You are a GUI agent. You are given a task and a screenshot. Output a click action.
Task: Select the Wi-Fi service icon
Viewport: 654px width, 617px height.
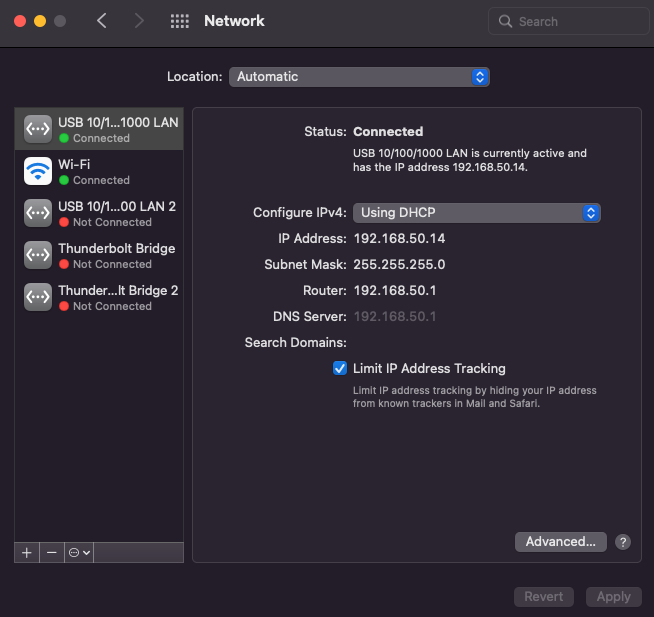click(x=38, y=172)
